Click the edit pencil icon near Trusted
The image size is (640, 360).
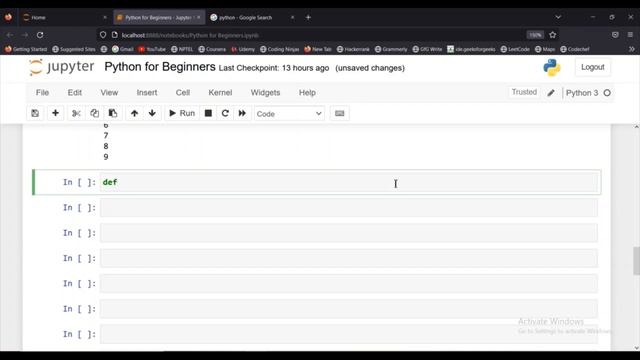click(x=551, y=93)
